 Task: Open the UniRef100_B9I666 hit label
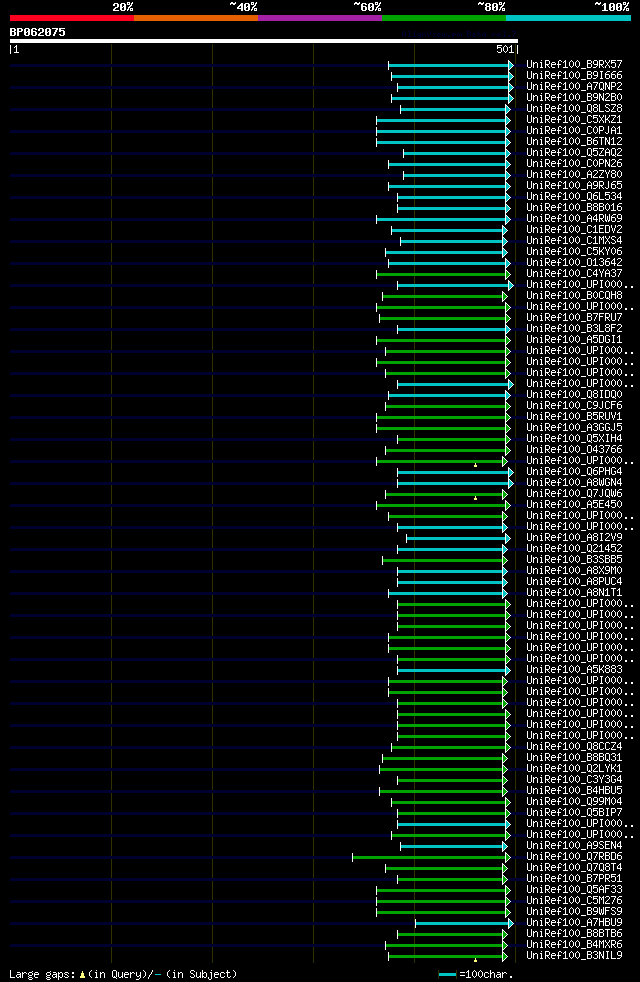coord(574,76)
